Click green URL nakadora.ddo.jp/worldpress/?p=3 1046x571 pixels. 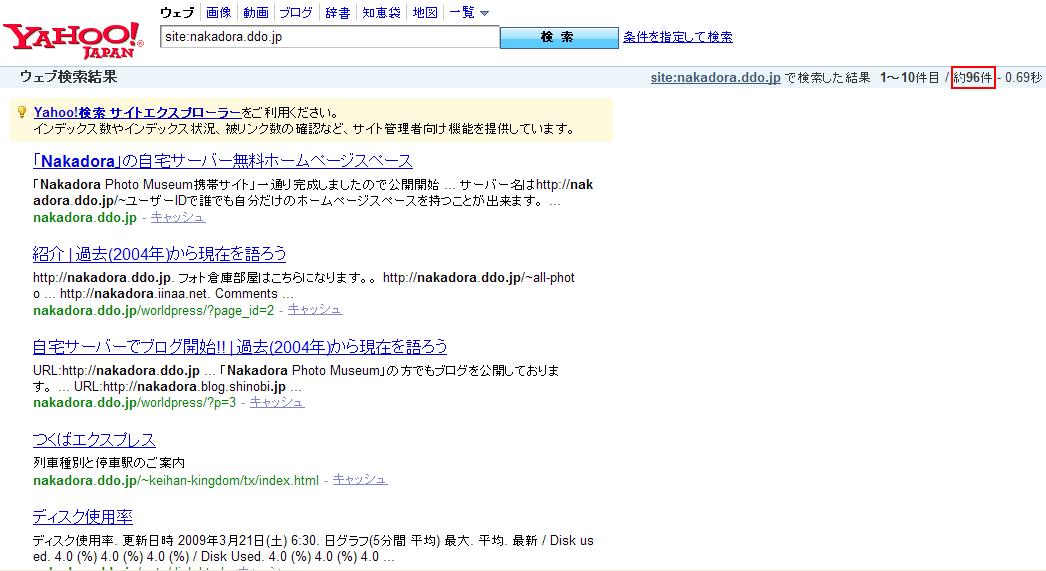134,403
